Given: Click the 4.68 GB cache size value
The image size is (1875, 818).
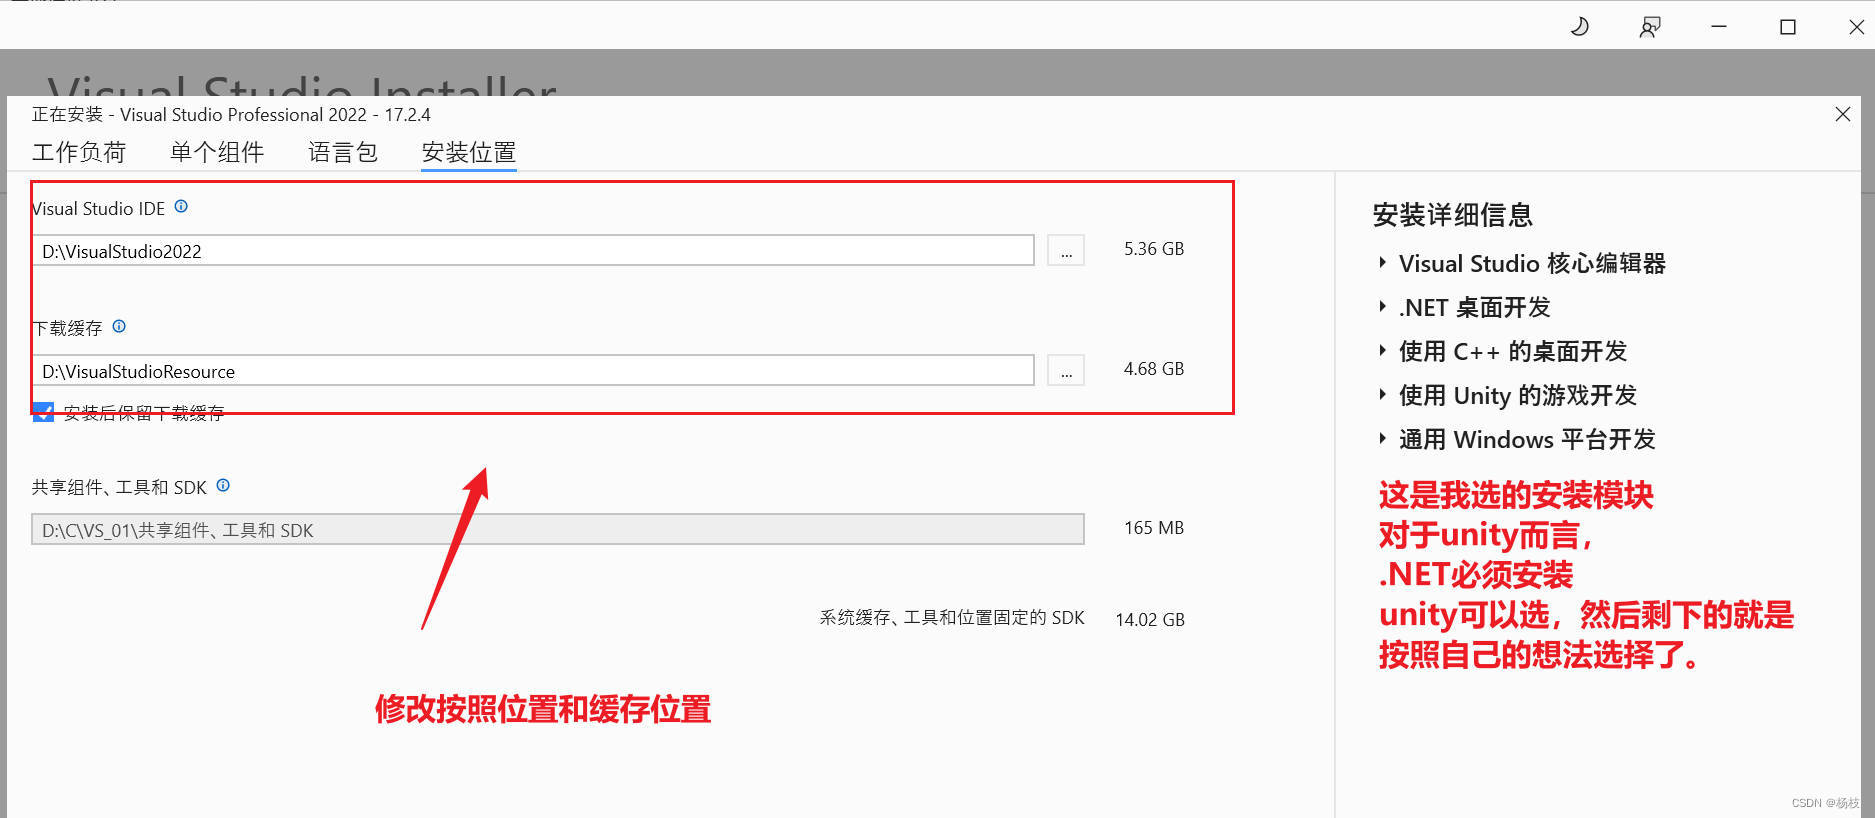Looking at the screenshot, I should point(1154,368).
